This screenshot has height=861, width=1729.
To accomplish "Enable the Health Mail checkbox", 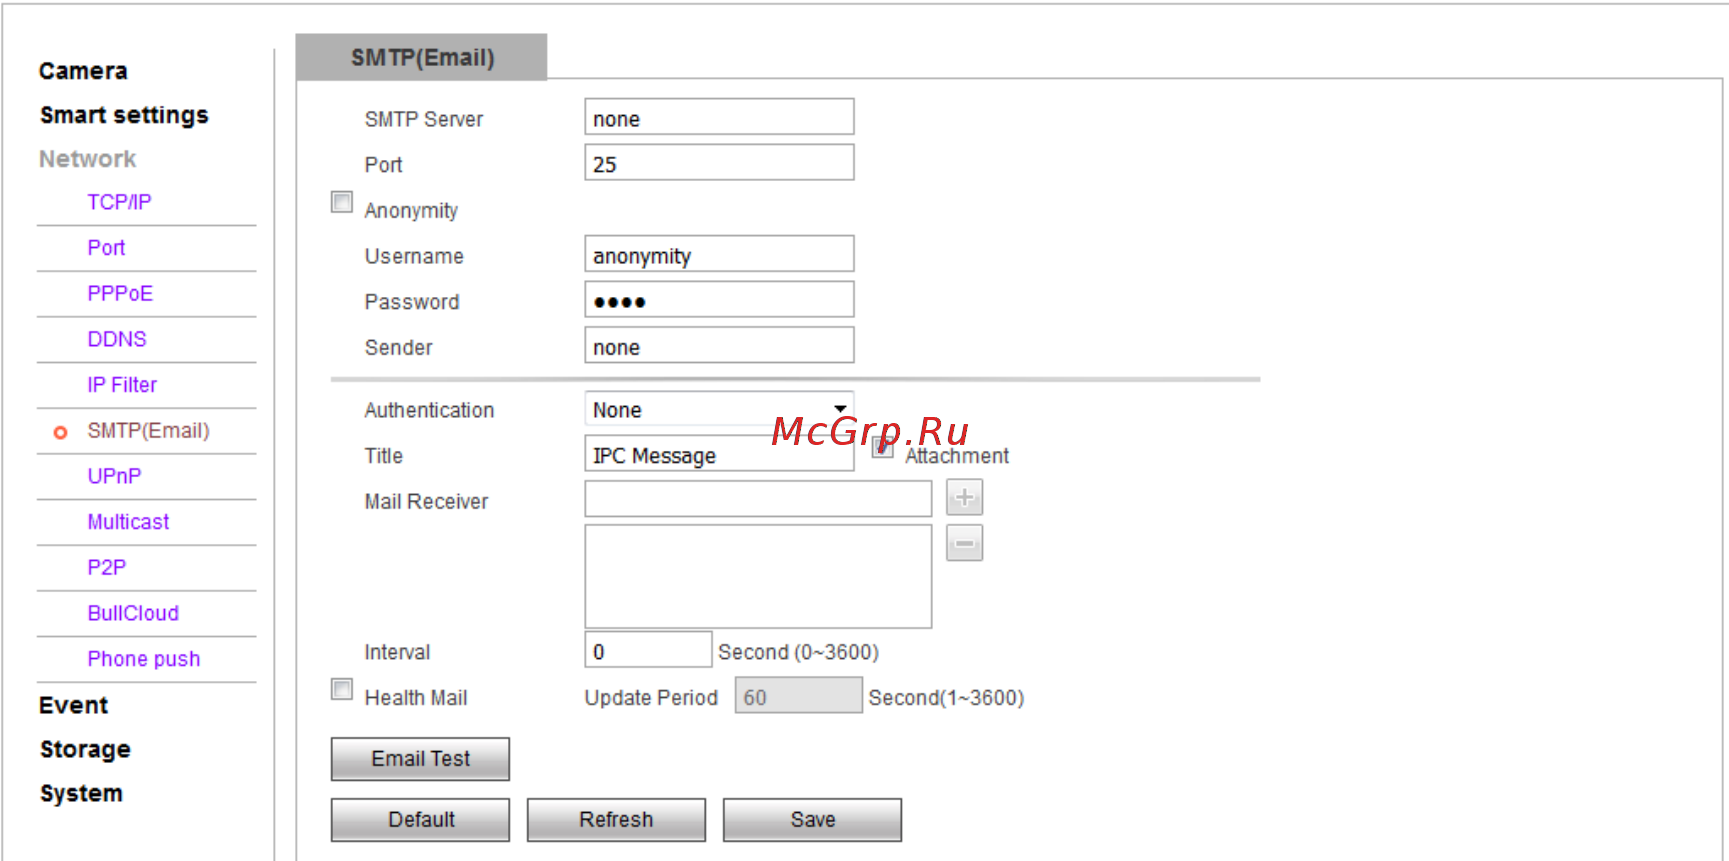I will [342, 689].
